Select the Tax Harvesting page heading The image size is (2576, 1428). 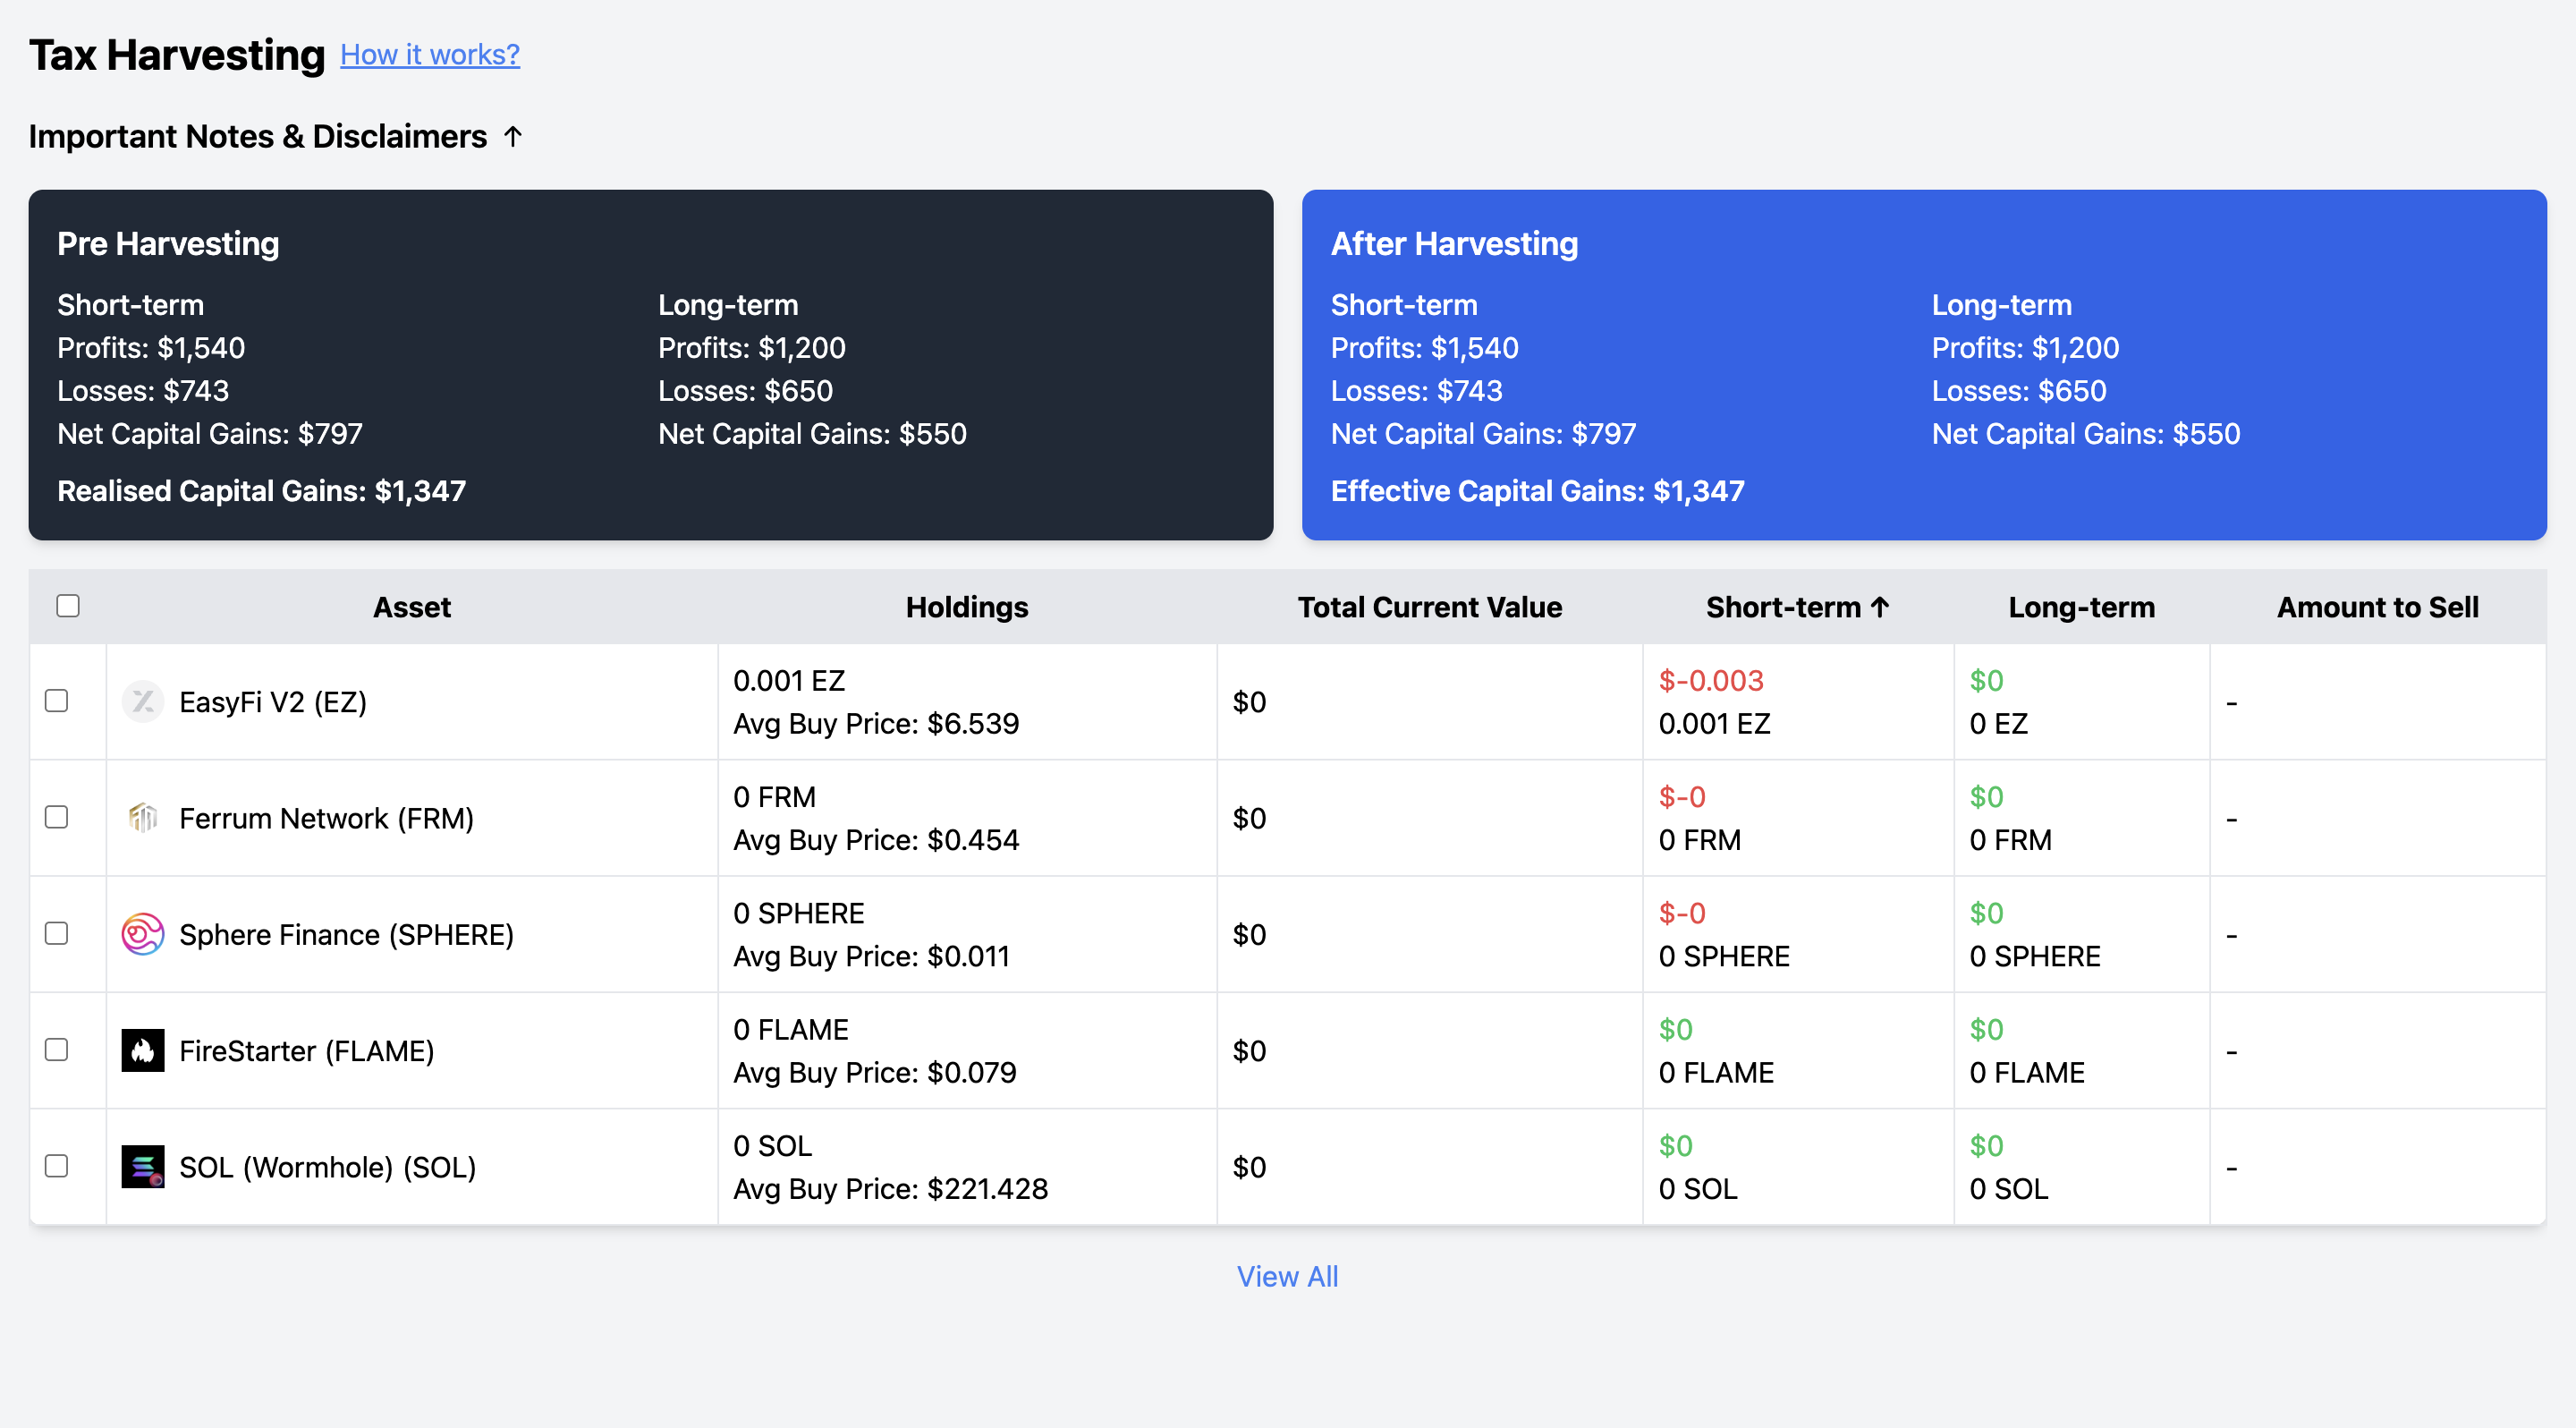tap(177, 55)
